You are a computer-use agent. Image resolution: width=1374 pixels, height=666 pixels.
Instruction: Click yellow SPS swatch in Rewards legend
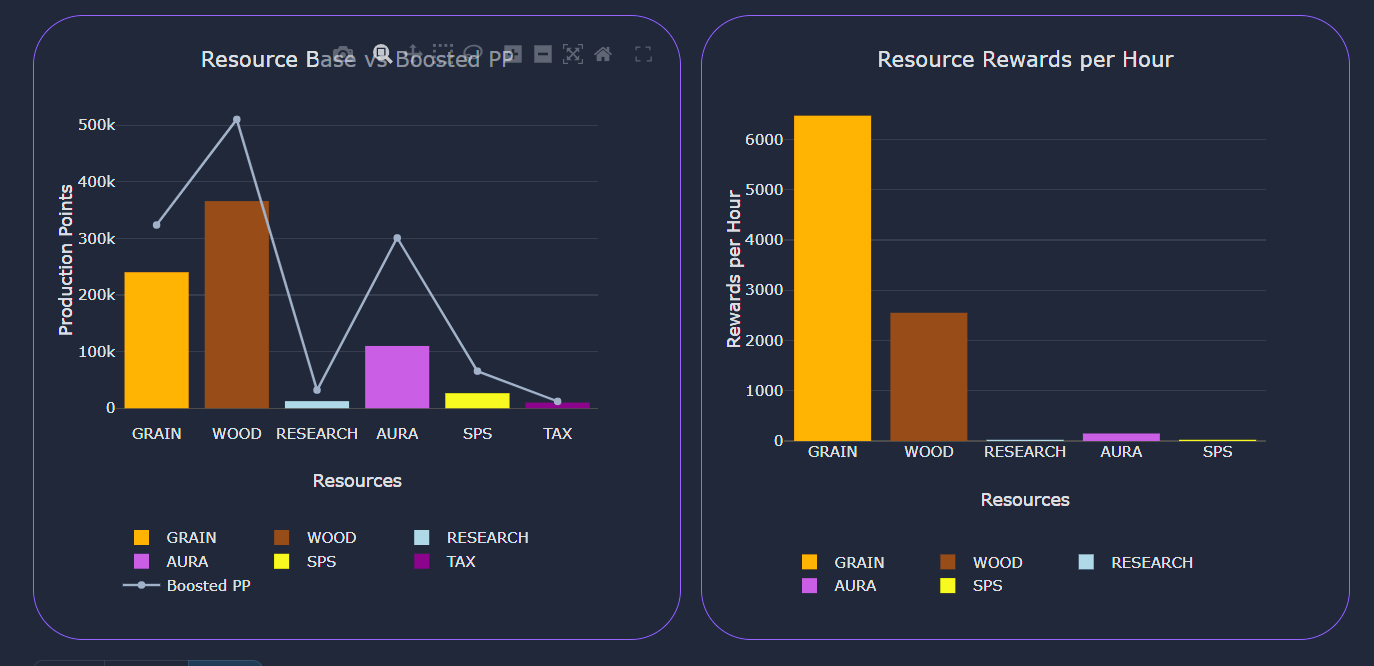(949, 586)
